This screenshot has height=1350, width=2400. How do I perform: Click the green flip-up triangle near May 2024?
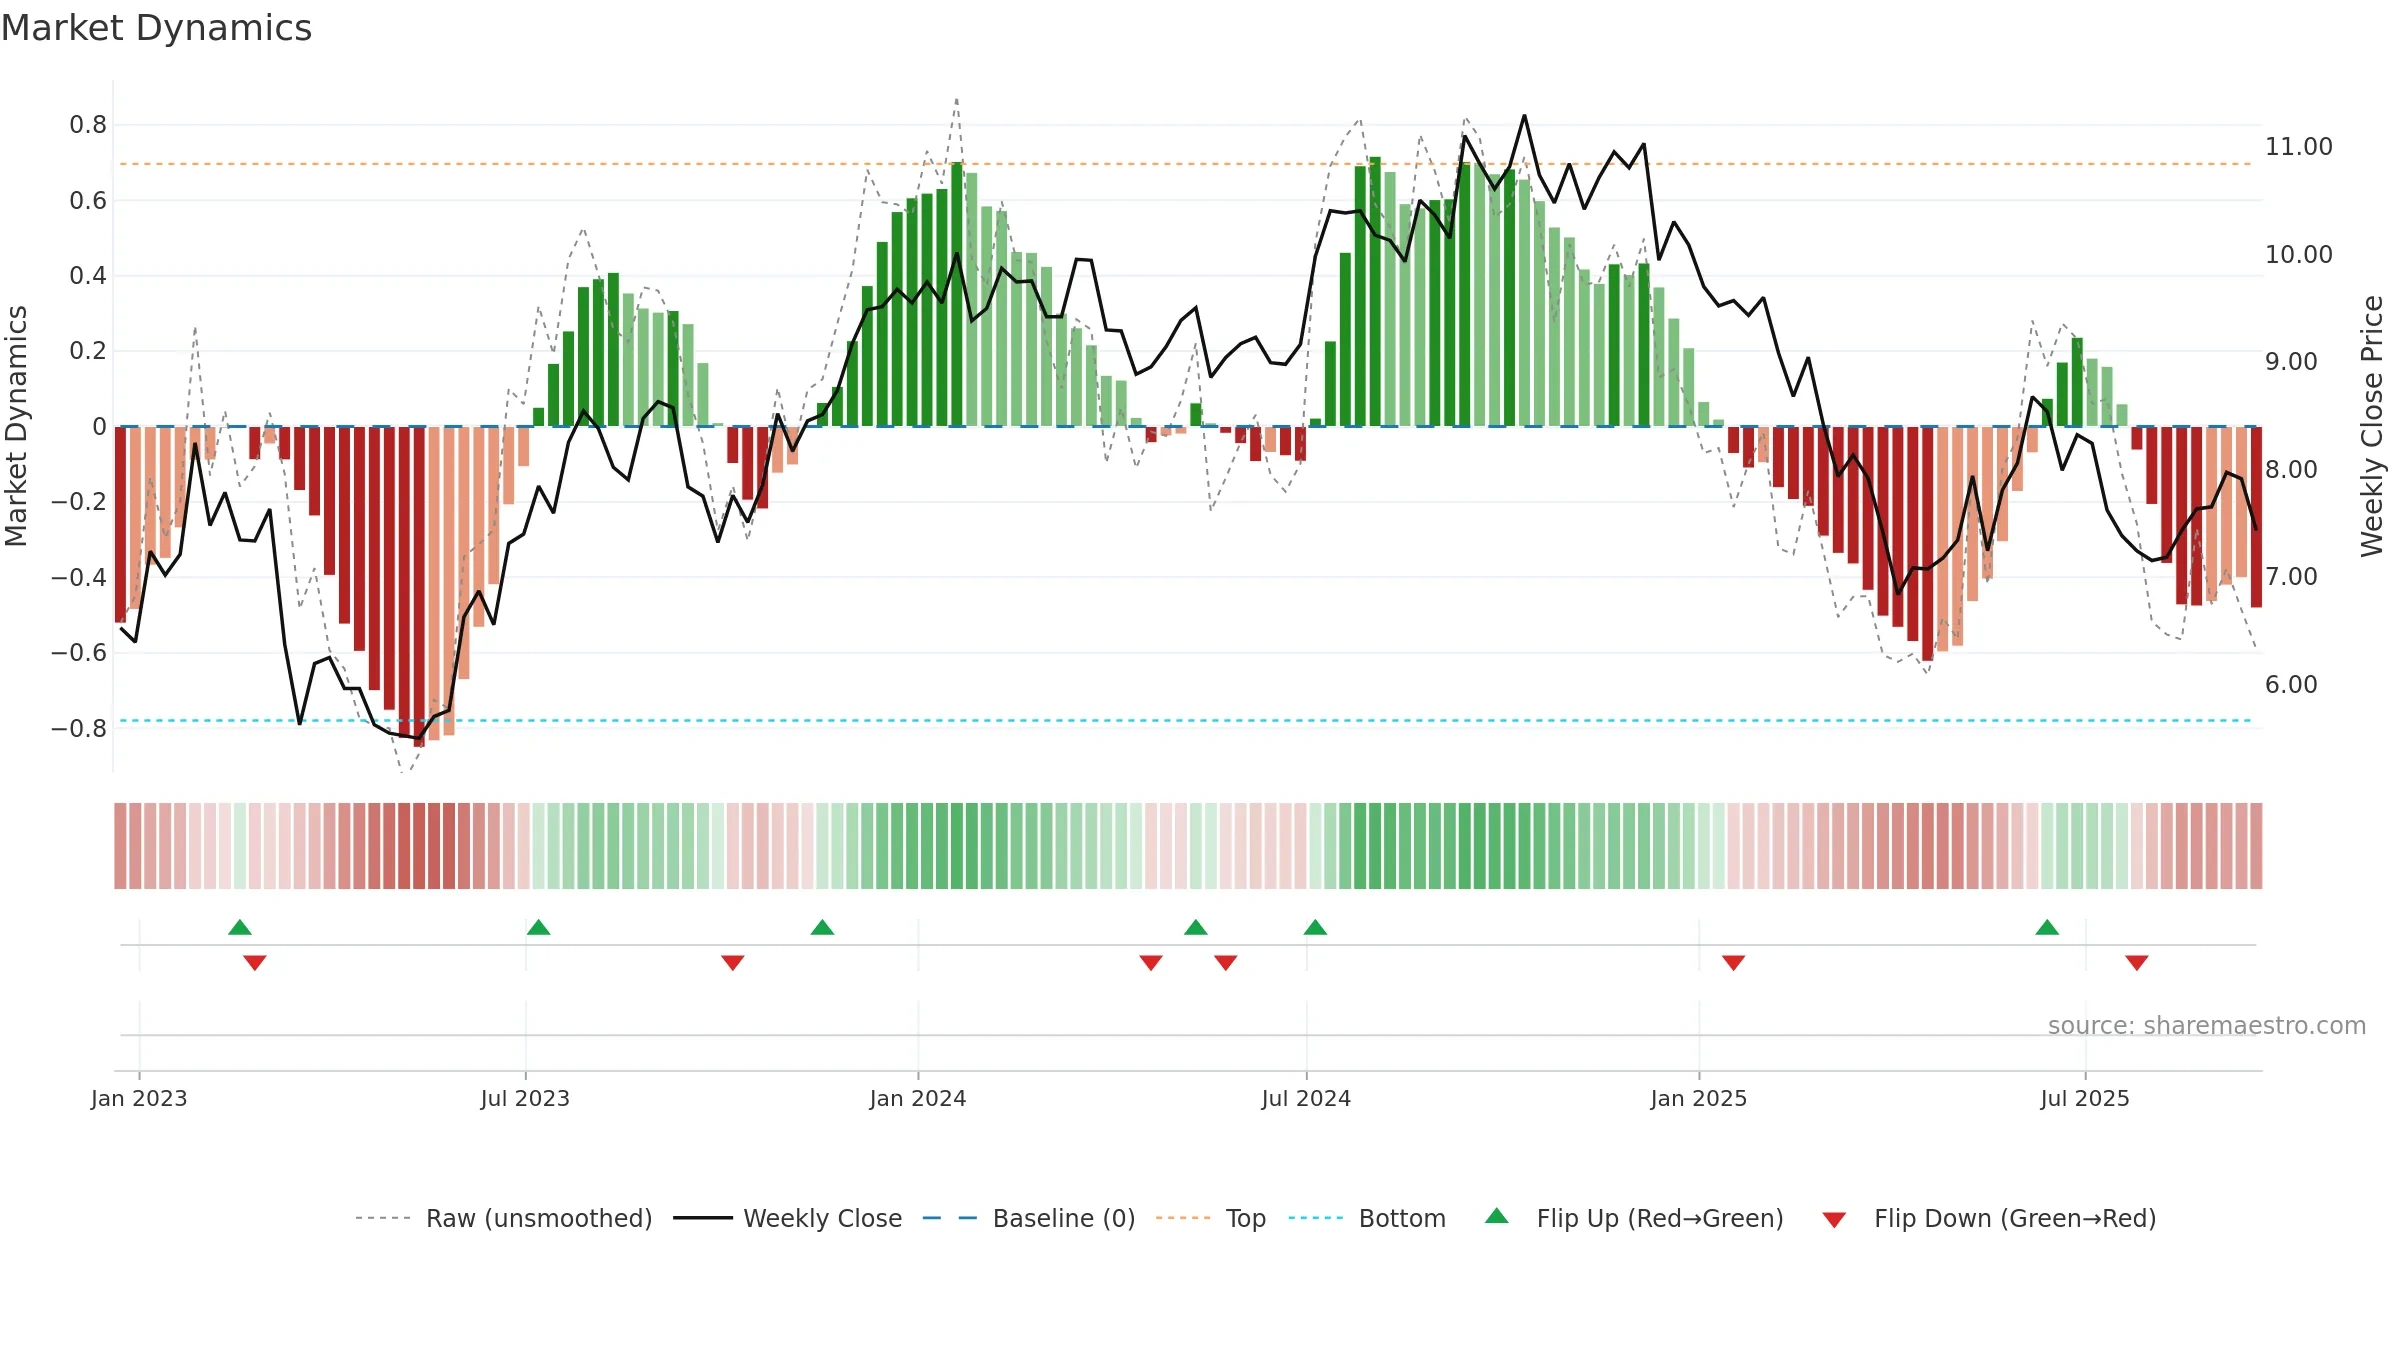(1196, 927)
